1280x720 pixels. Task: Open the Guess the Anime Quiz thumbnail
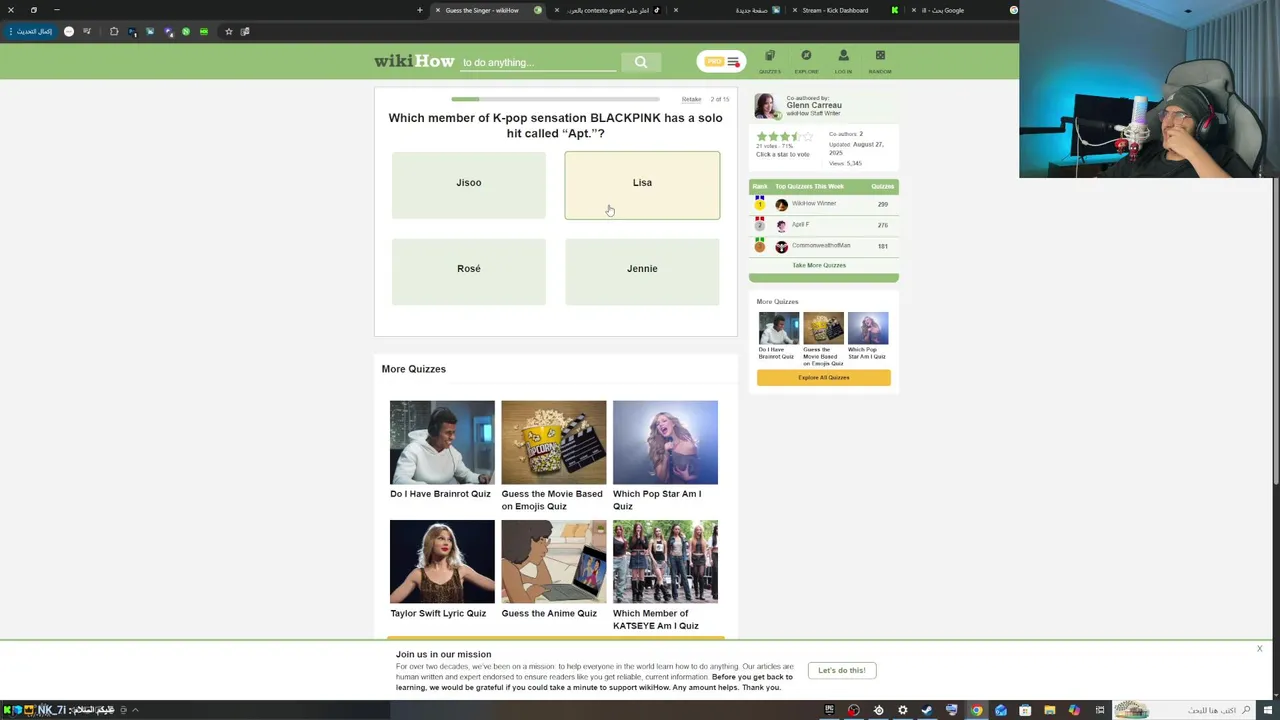(553, 561)
